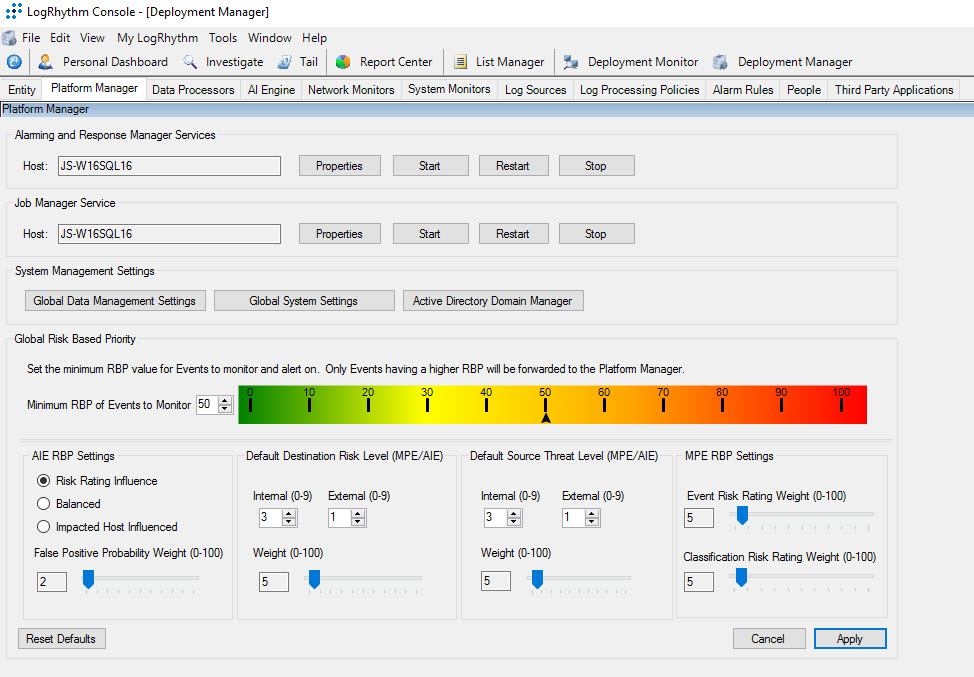Open the Report Center icon
The width and height of the screenshot is (974, 677).
[x=343, y=62]
